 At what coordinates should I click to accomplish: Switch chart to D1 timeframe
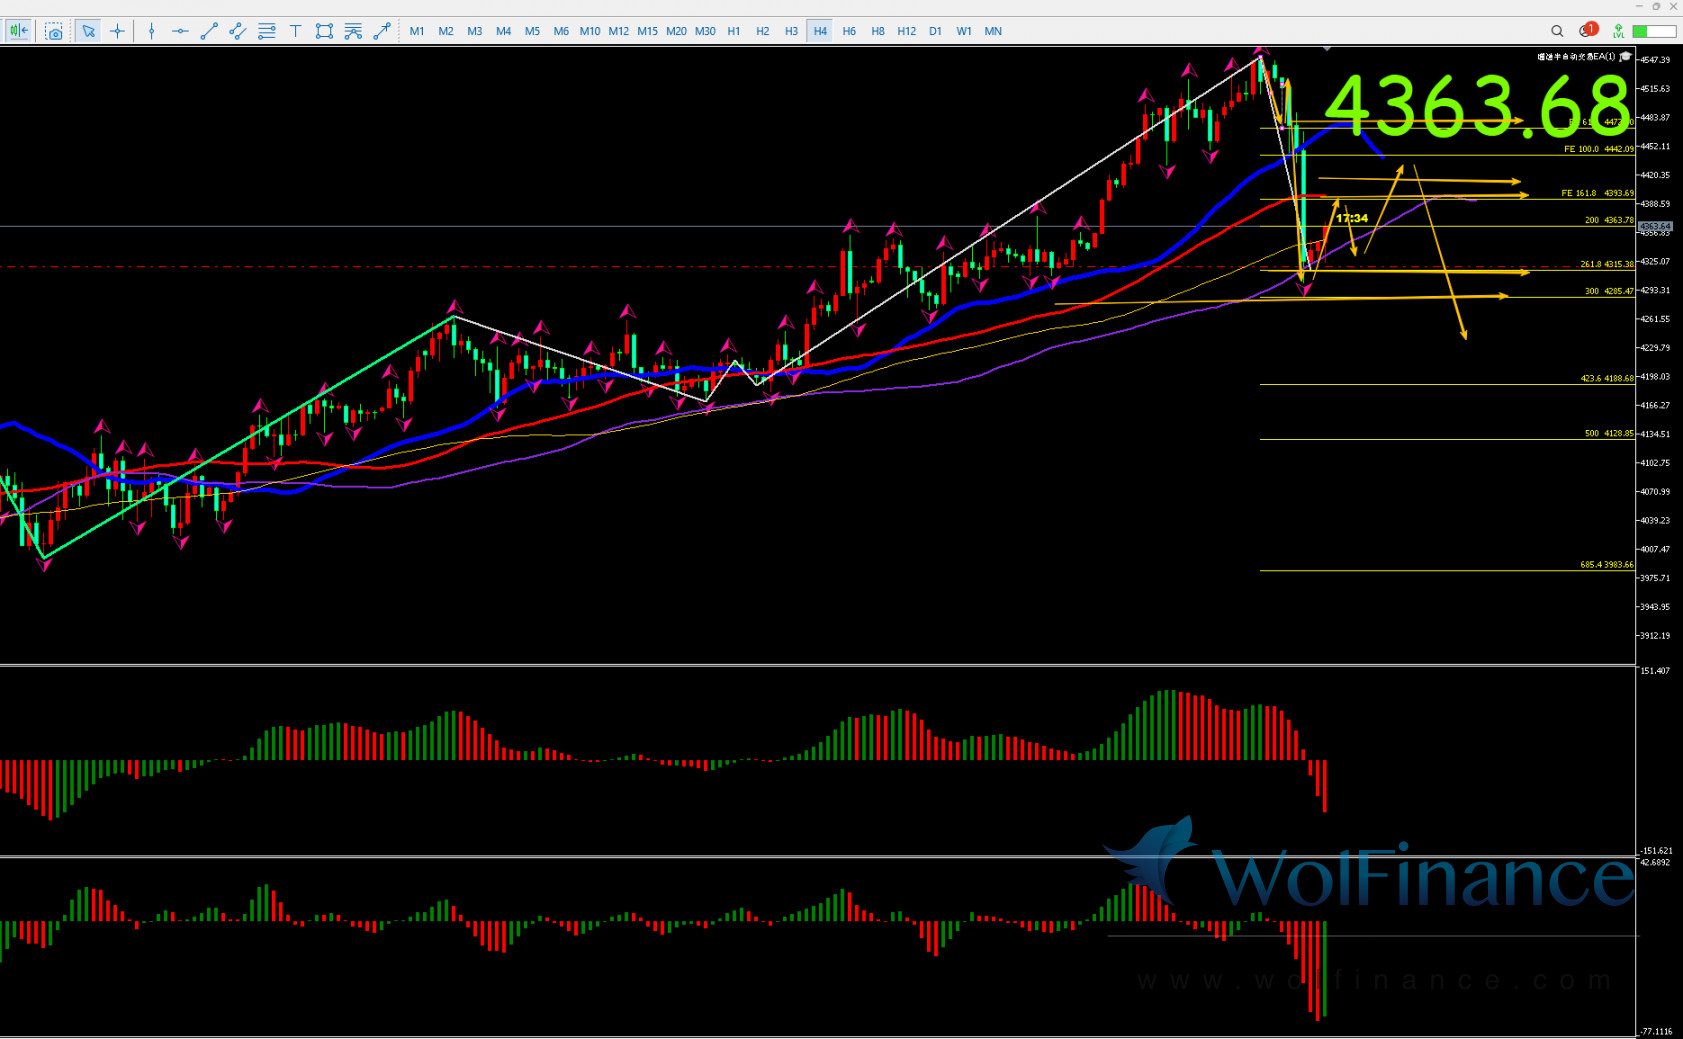coord(935,31)
